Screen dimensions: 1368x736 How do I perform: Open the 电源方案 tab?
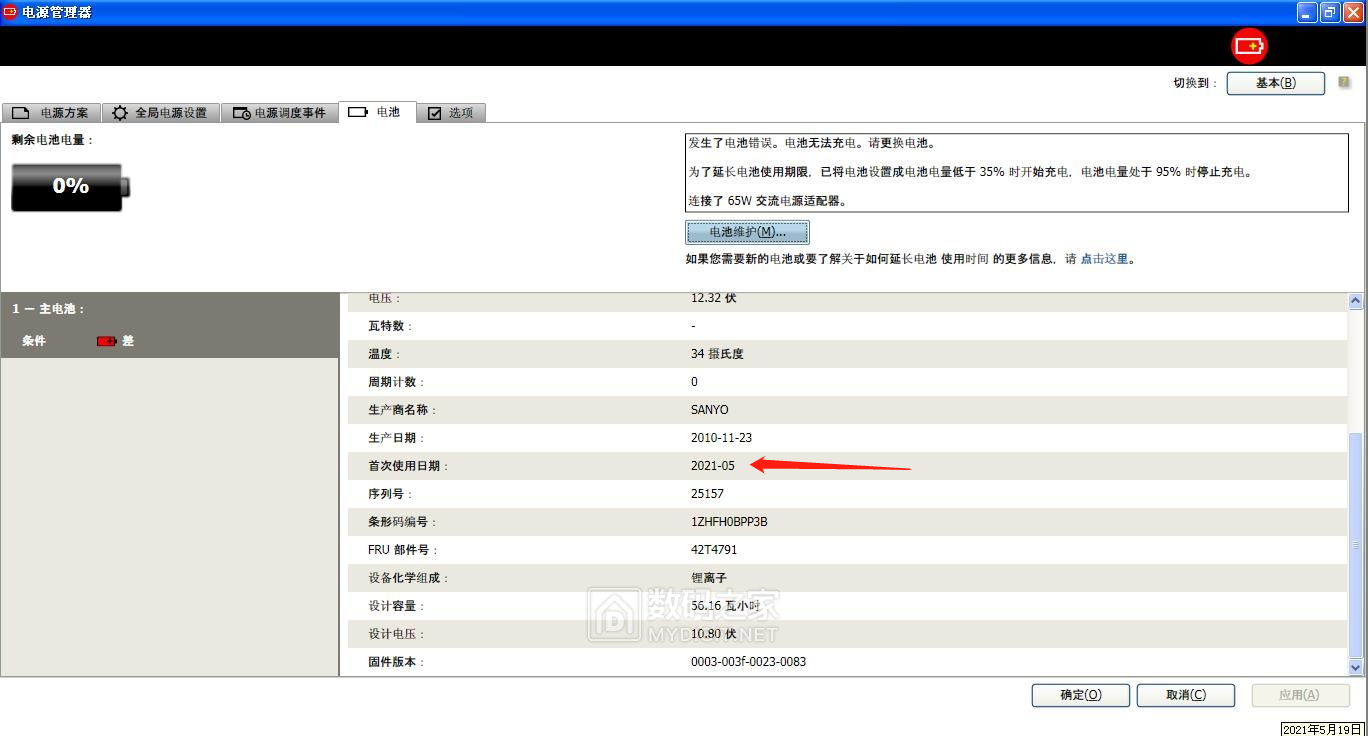(51, 113)
